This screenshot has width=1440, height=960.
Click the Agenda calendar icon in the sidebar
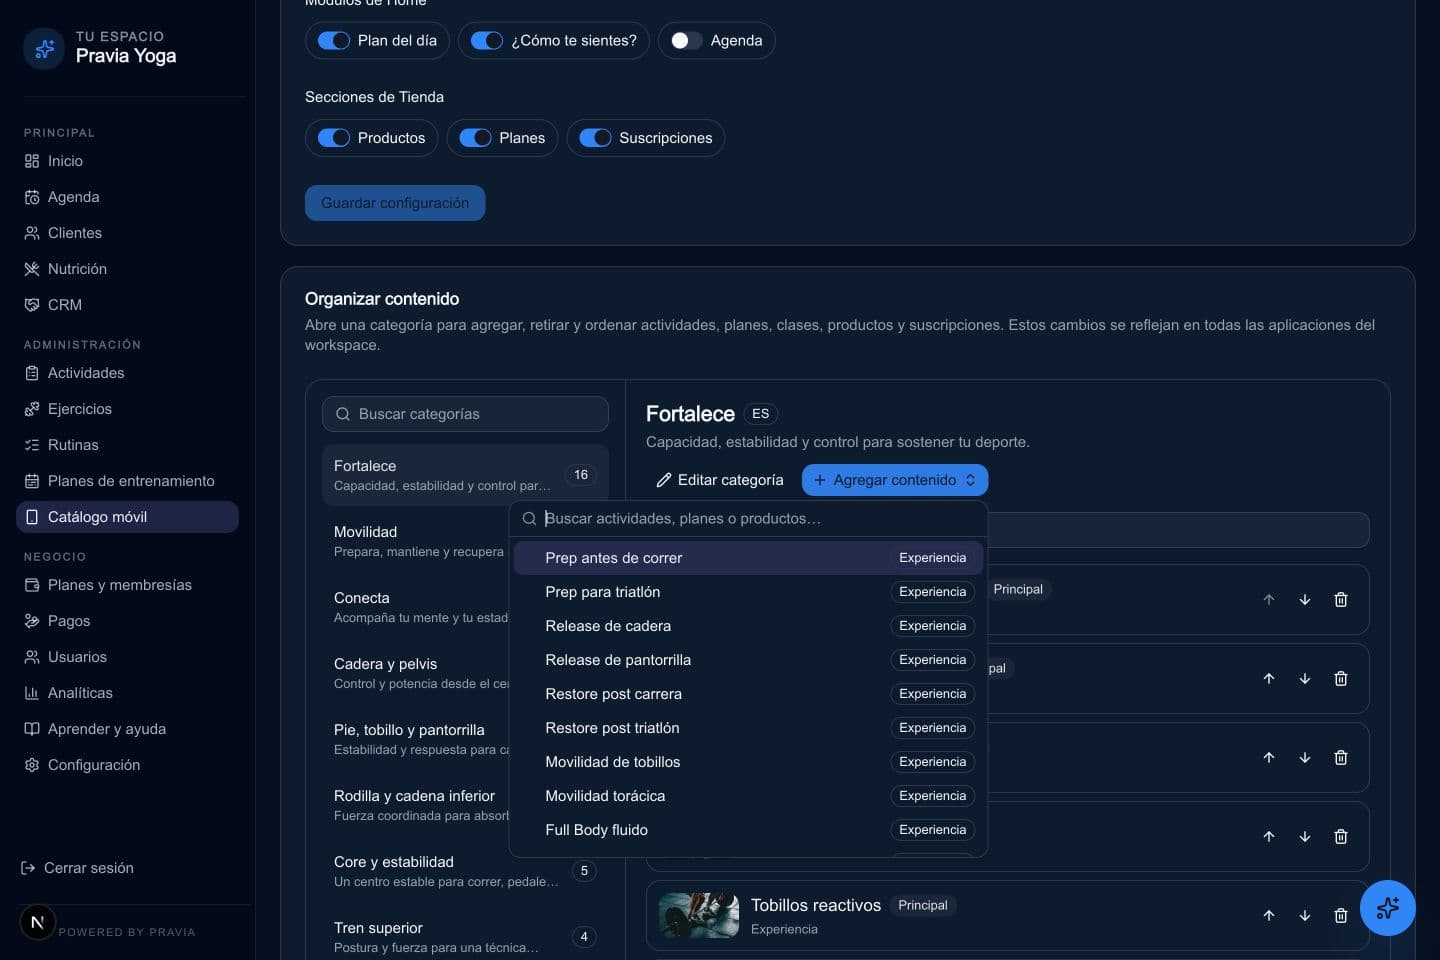click(32, 197)
